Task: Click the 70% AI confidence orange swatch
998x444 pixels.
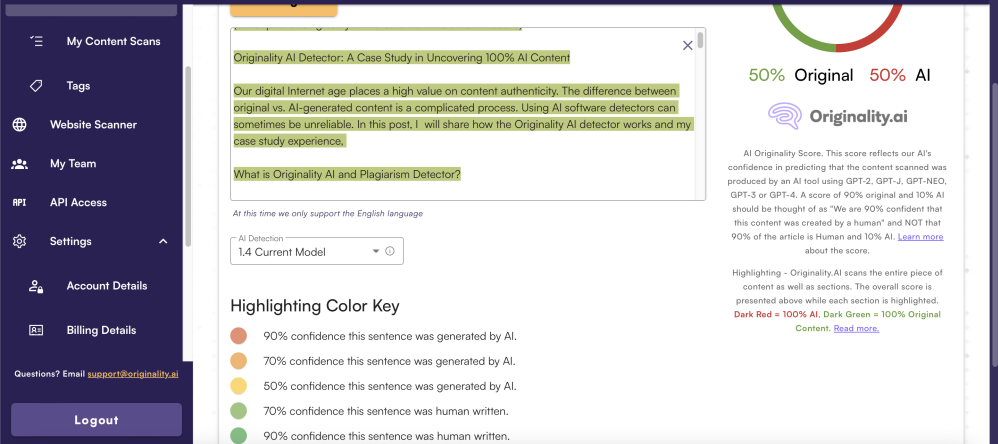Action: [x=239, y=361]
